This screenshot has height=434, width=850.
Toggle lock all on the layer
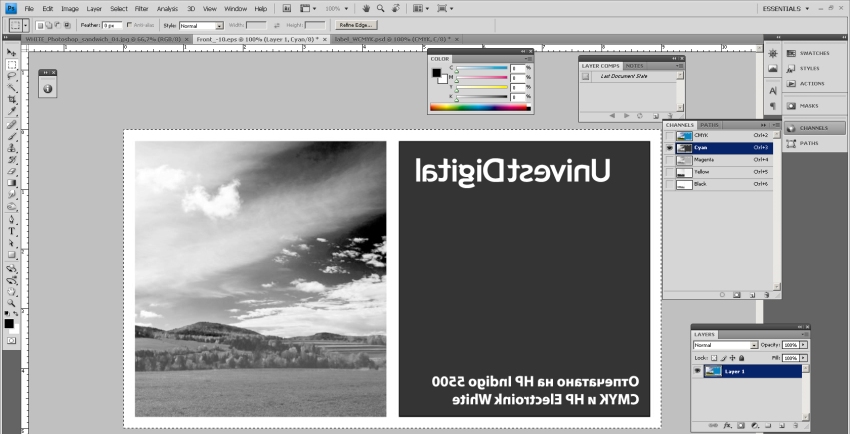(741, 358)
